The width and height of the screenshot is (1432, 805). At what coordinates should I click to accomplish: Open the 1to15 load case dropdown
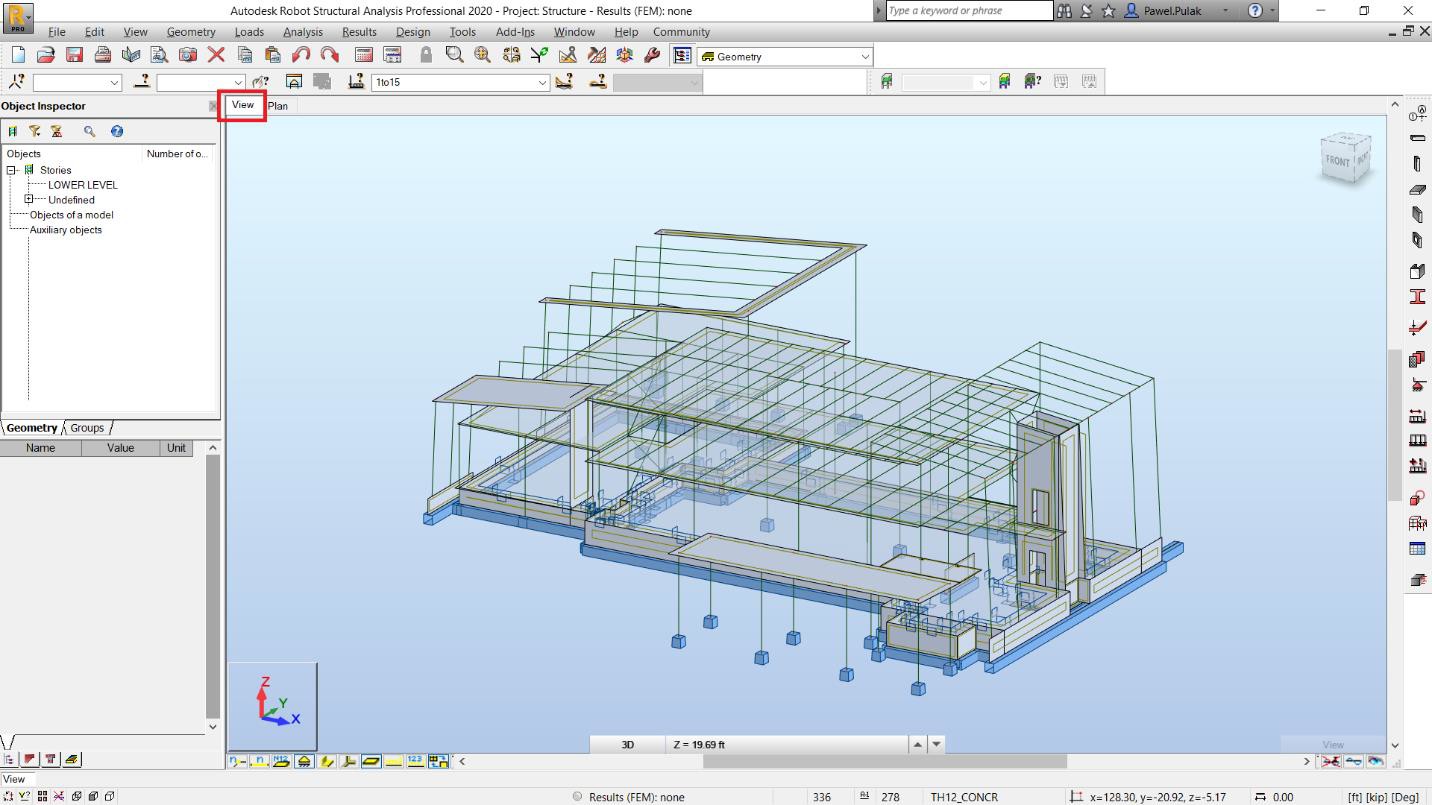[542, 82]
